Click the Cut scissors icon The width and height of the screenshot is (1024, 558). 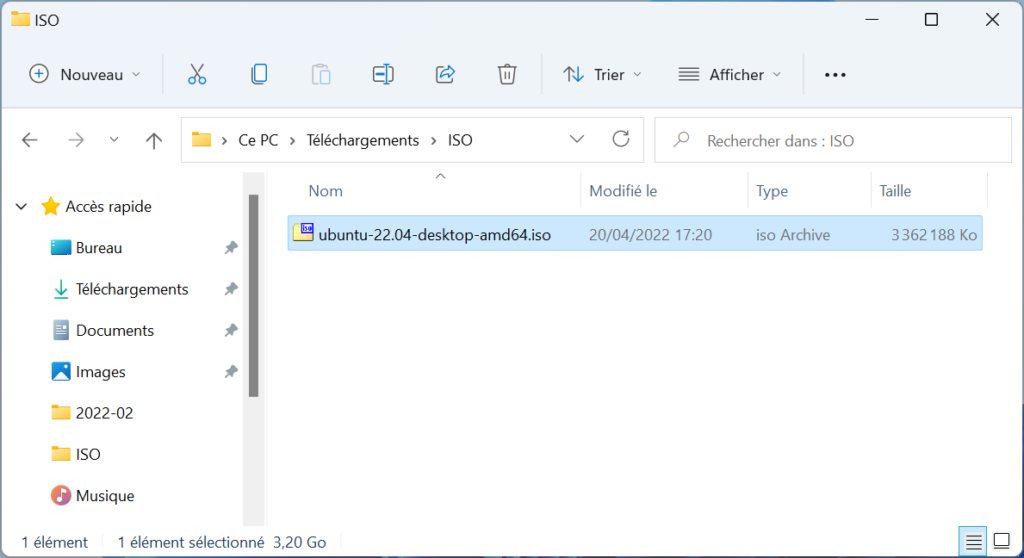(x=197, y=74)
